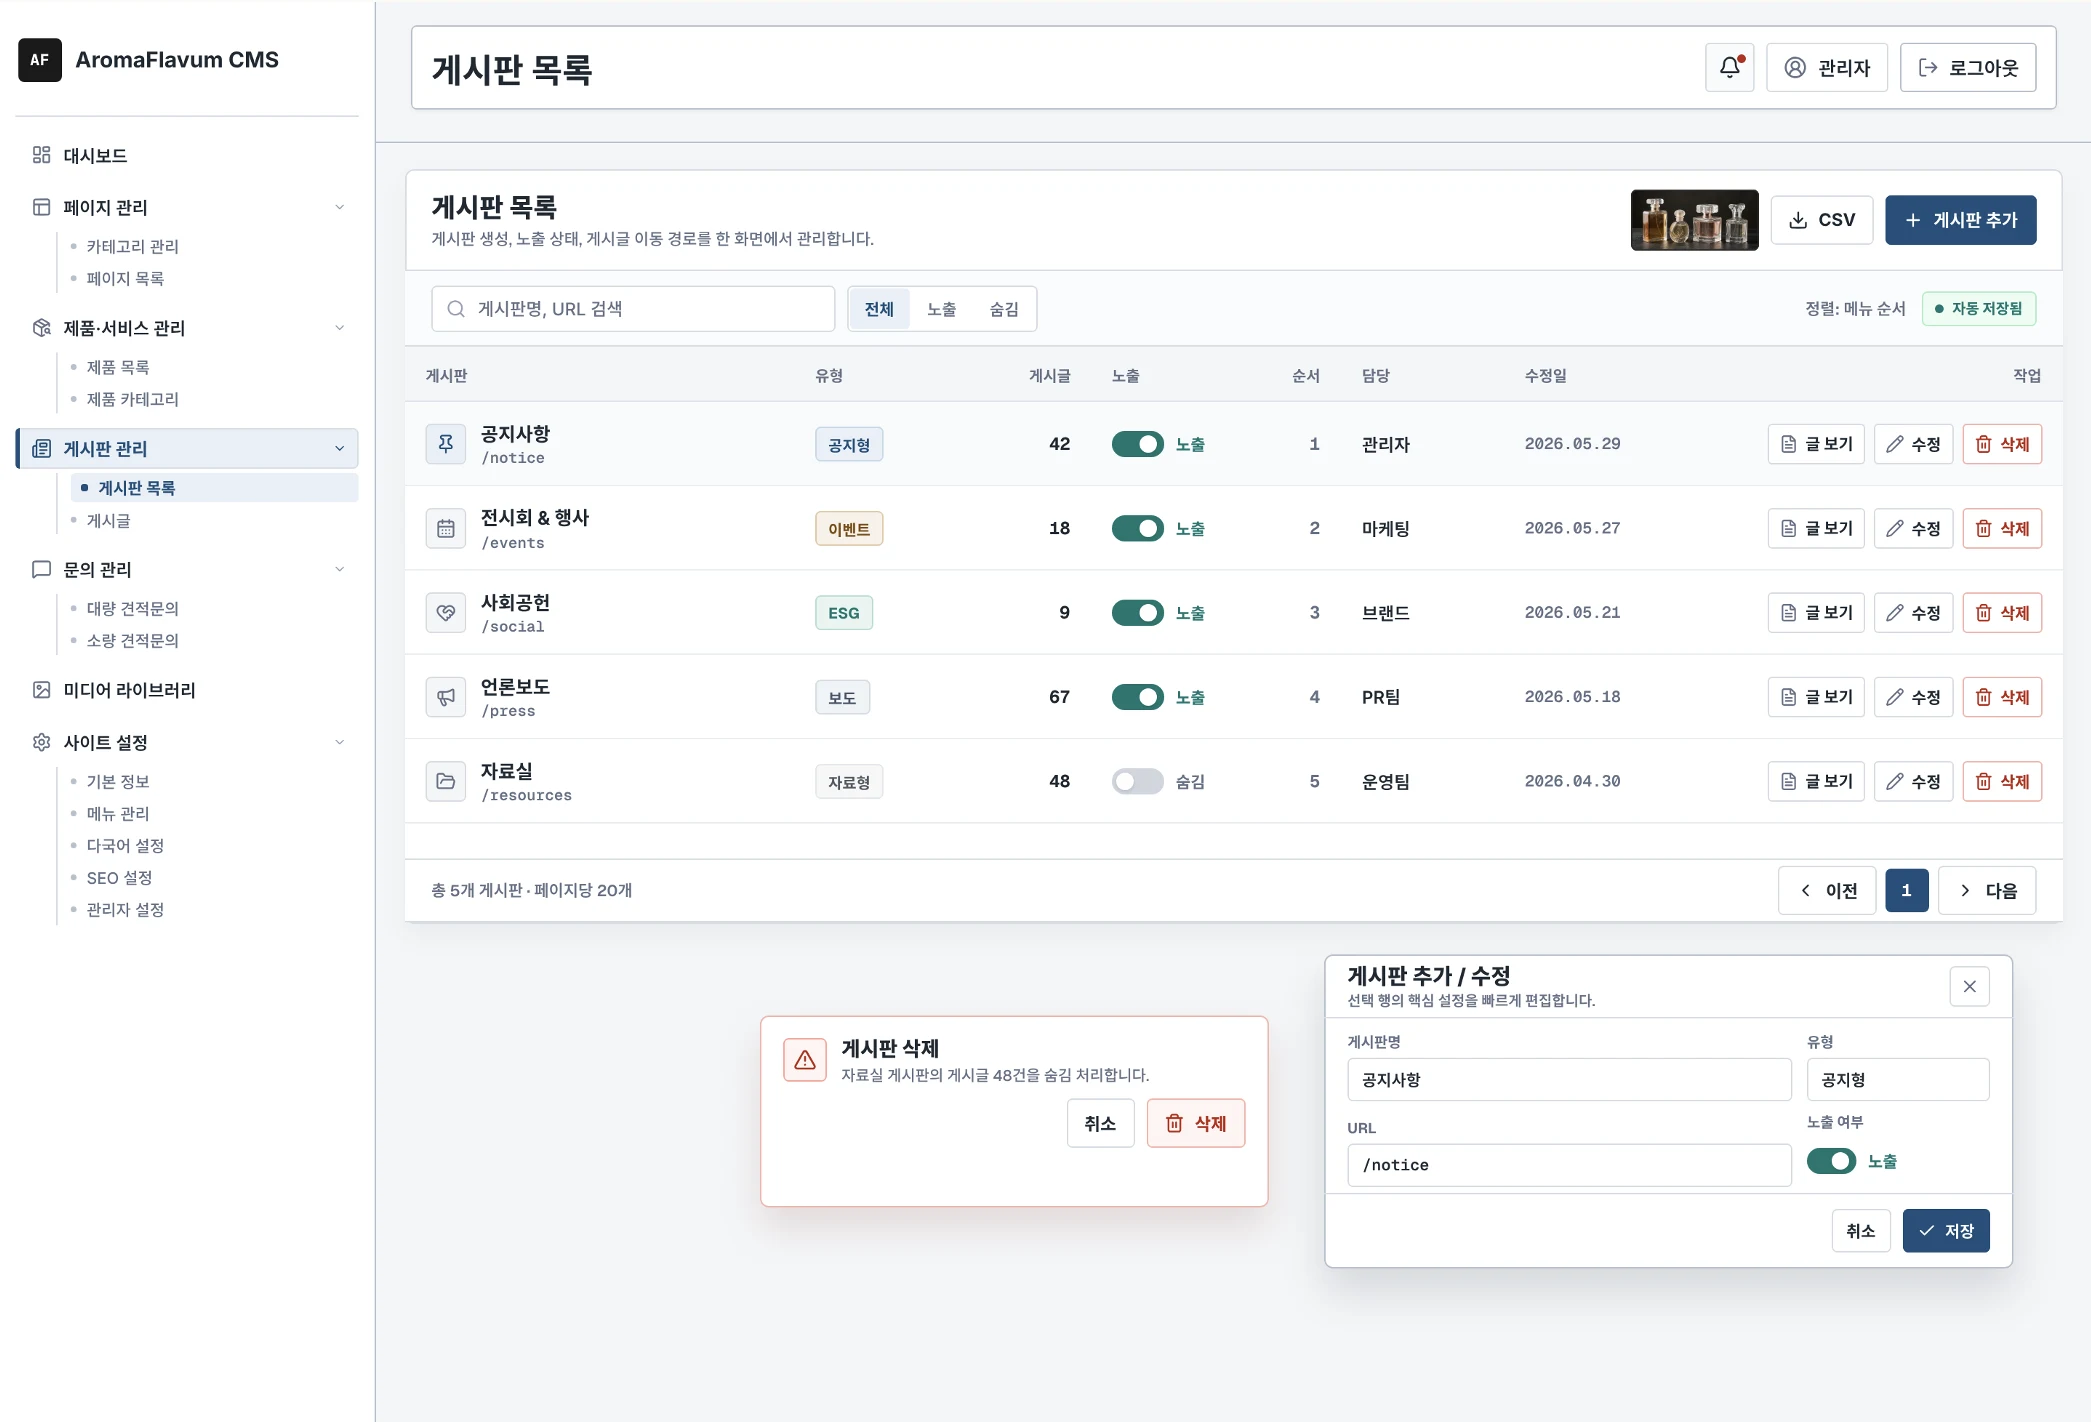Click 글 보기 for 공지사항 row
This screenshot has height=1422, width=2091.
click(1816, 444)
